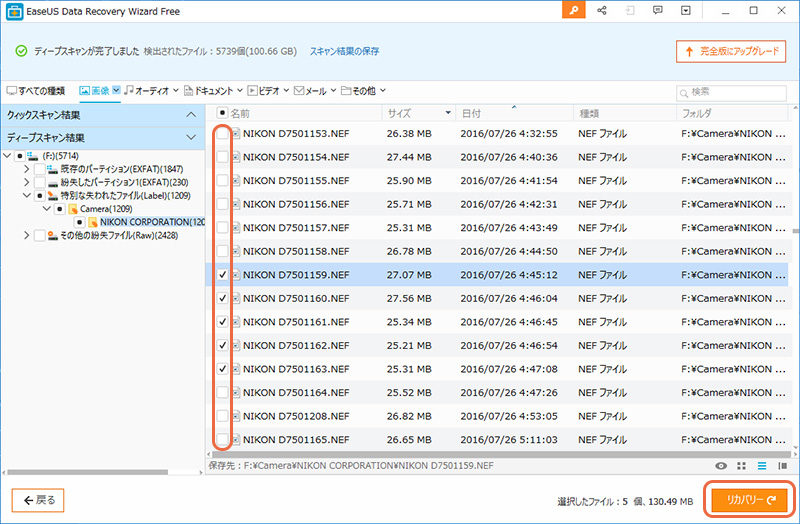Image resolution: width=800 pixels, height=524 pixels.
Task: Collapse the クイックスキャン結果 section
Action: [x=191, y=115]
